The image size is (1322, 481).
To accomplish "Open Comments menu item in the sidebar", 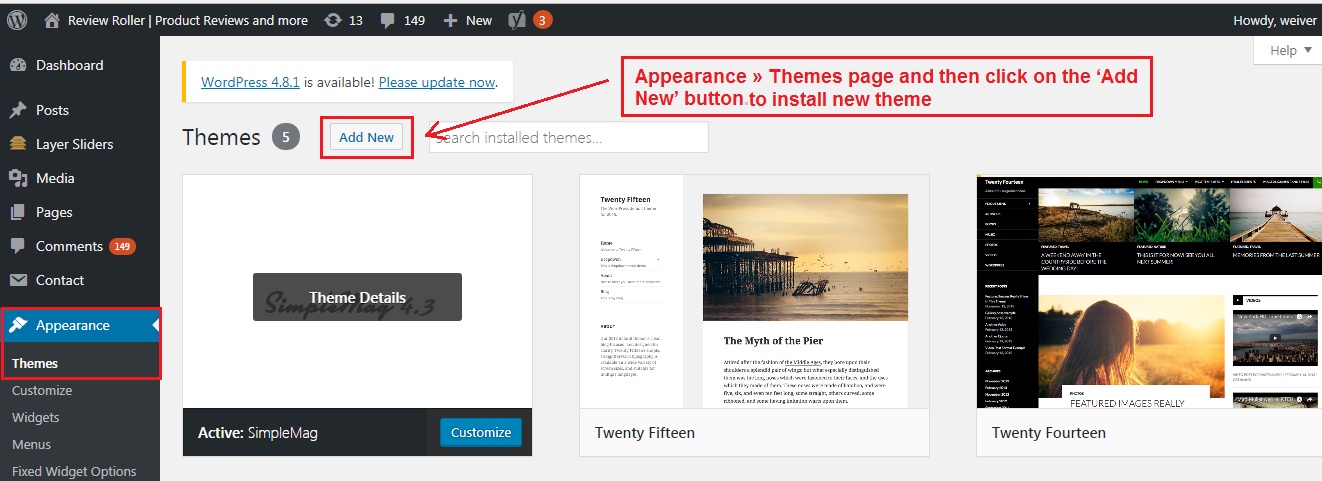I will [69, 246].
